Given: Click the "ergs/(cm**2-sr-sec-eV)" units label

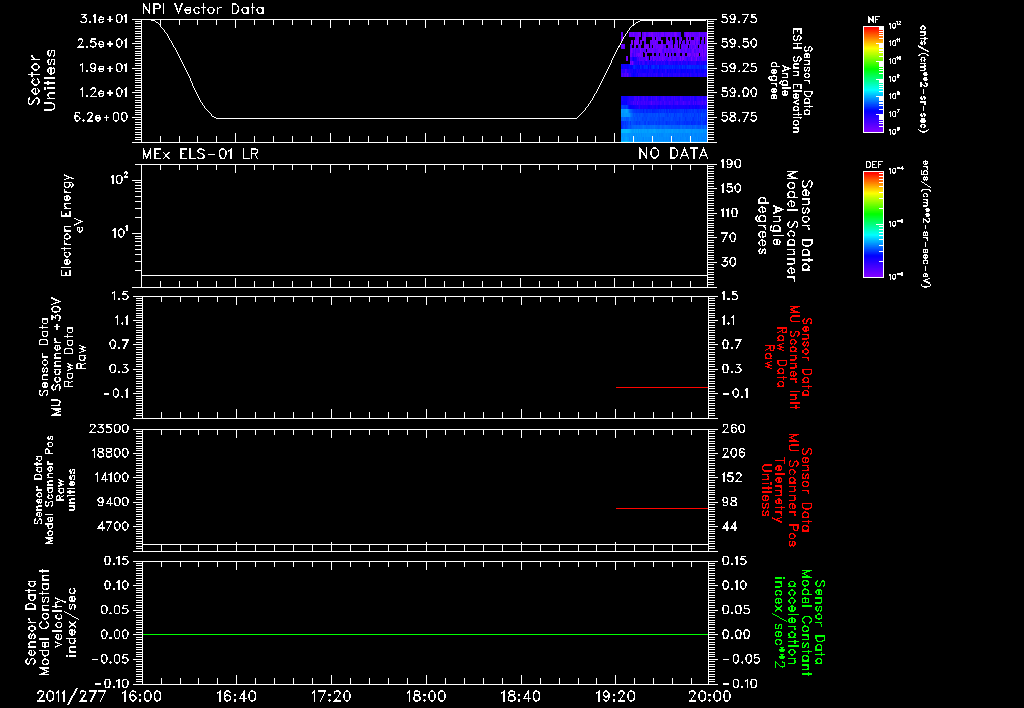Looking at the screenshot, I should (x=925, y=224).
